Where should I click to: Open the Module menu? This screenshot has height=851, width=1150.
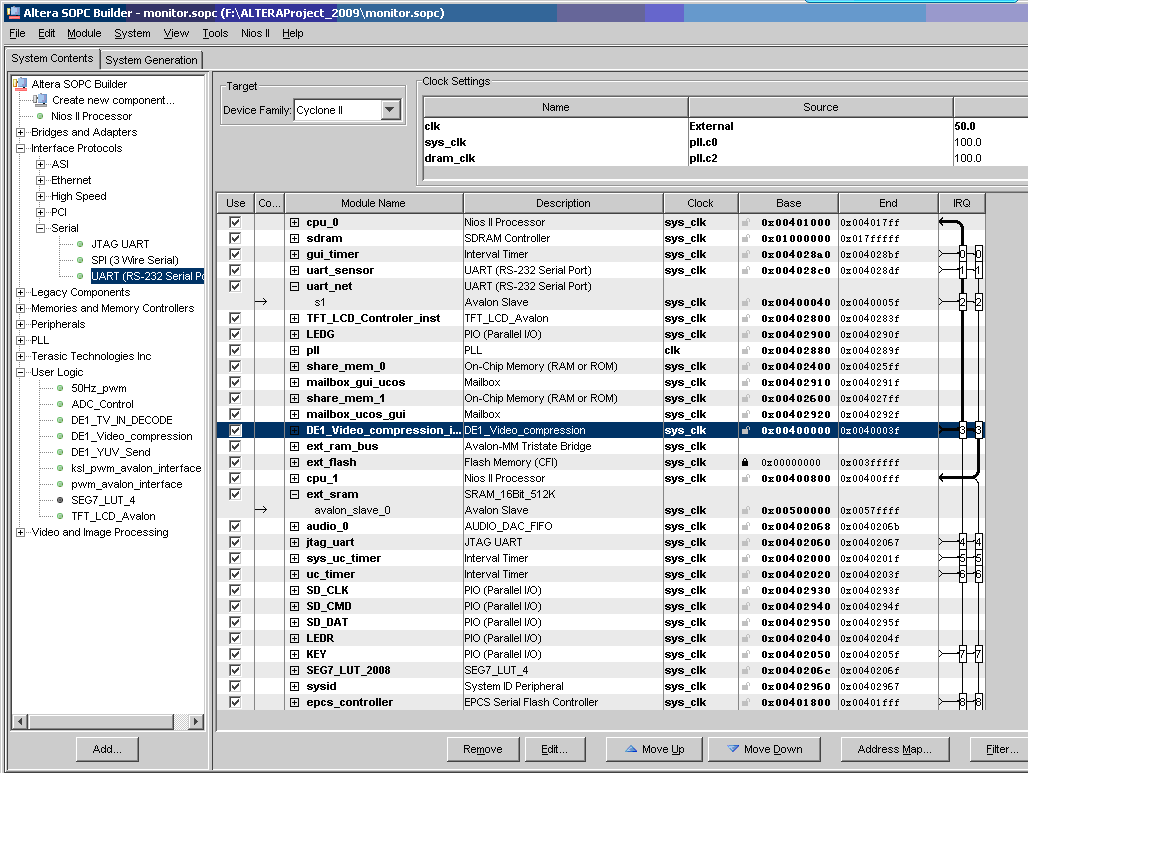click(x=84, y=33)
